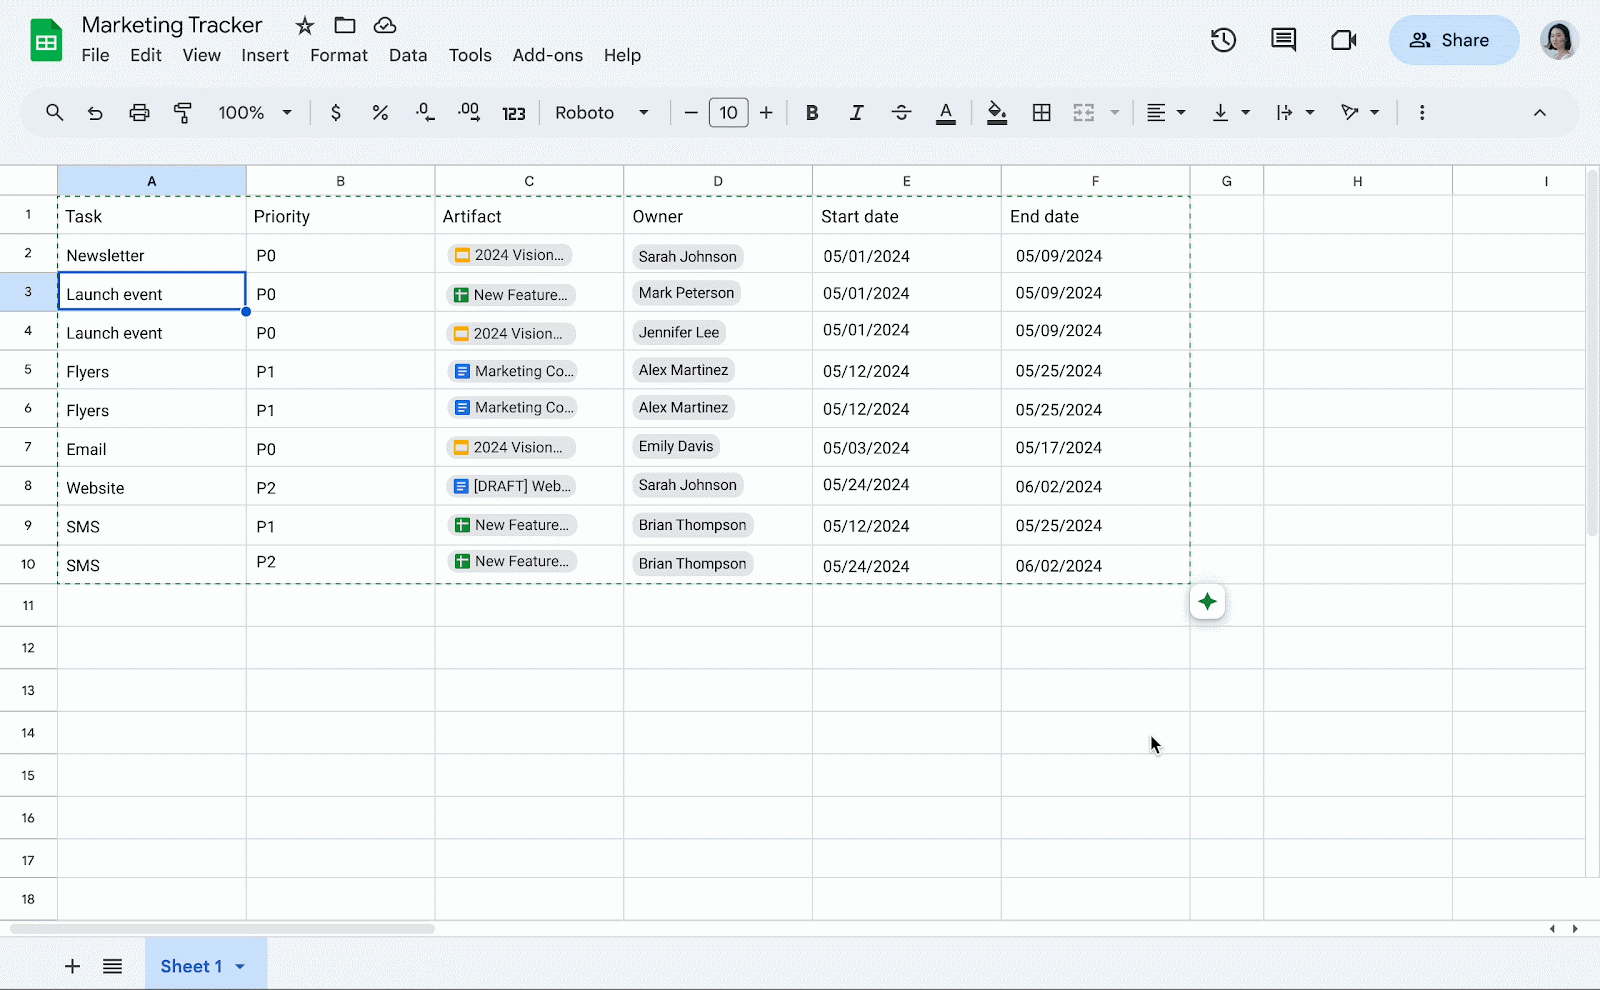The image size is (1600, 990).
Task: Collapse the toolbar with the chevron
Action: (x=1539, y=112)
